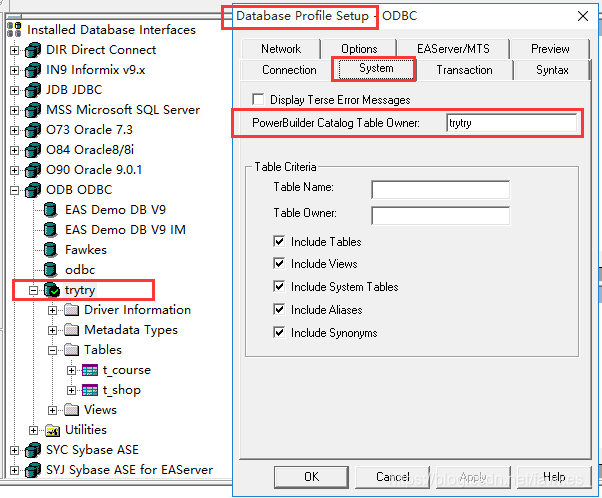Click the OK button
The height and width of the screenshot is (498, 602).
point(311,477)
